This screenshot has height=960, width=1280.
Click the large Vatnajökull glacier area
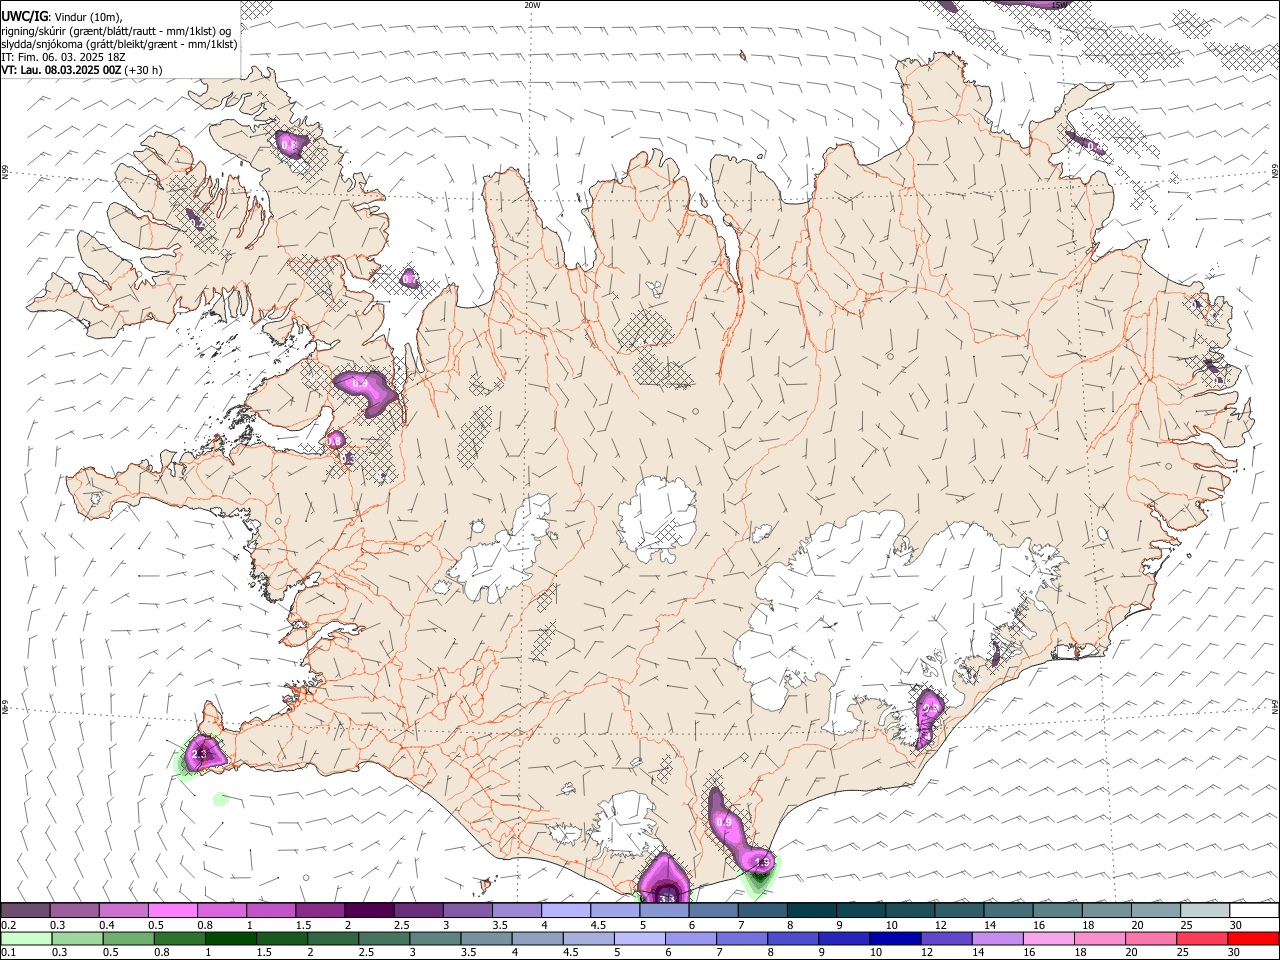click(880, 610)
